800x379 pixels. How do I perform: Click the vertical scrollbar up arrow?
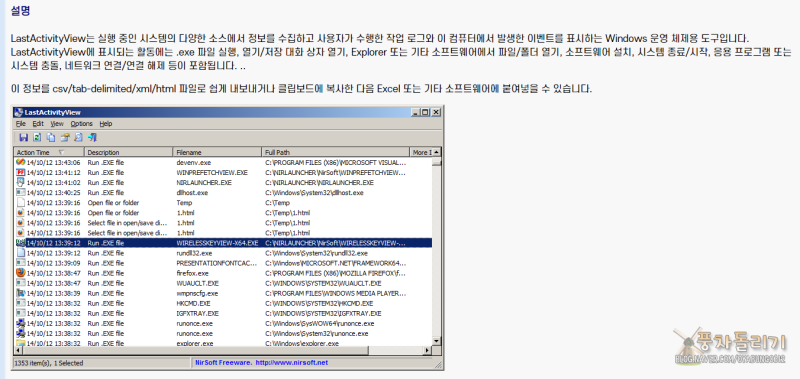(x=437, y=152)
